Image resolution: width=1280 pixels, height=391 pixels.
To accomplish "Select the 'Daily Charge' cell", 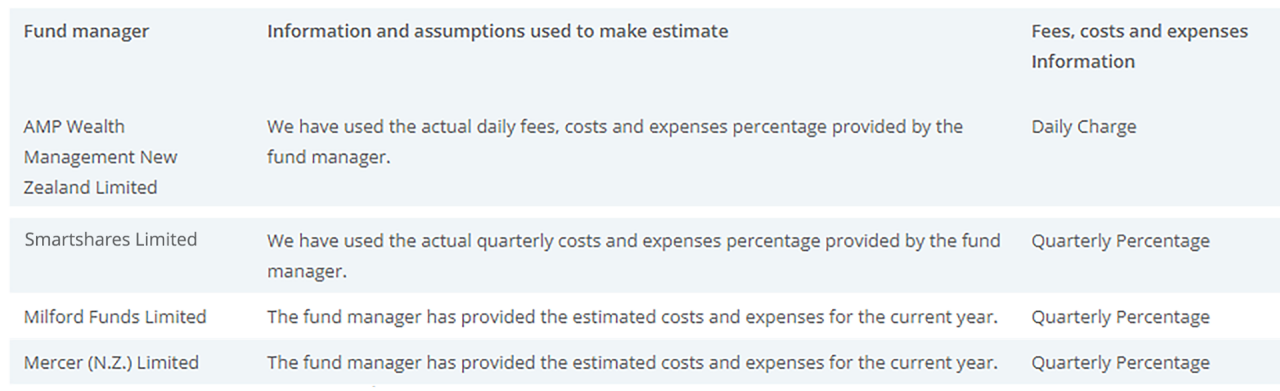I will click(x=1084, y=127).
